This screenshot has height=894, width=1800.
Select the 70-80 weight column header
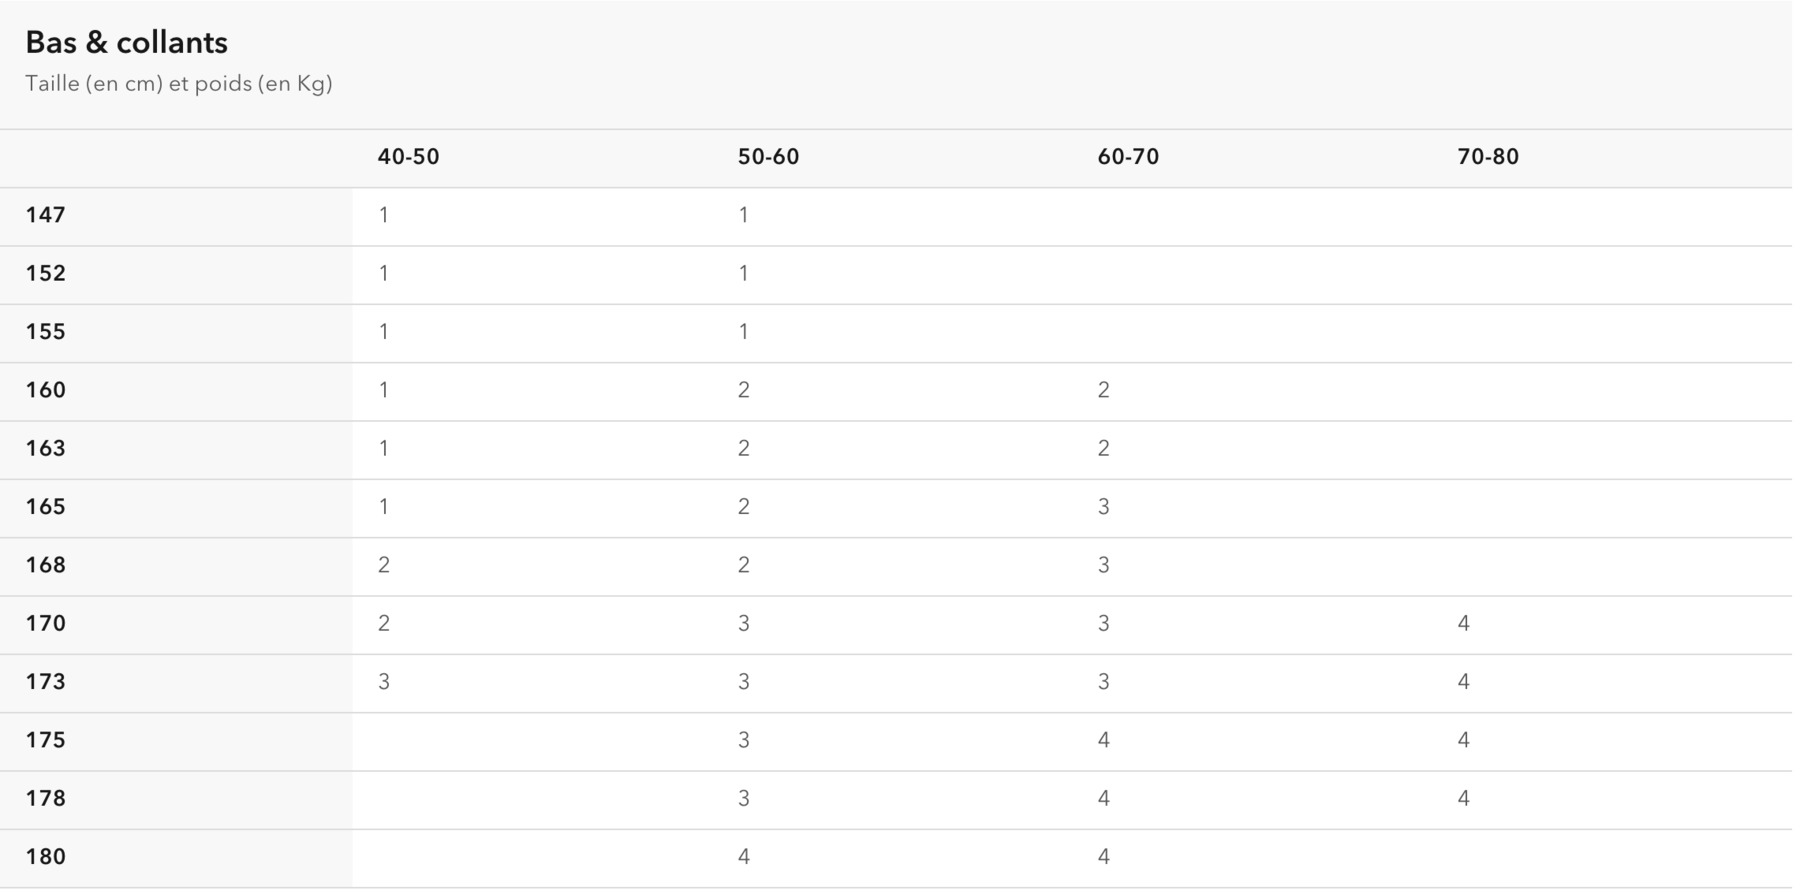pyautogui.click(x=1488, y=157)
